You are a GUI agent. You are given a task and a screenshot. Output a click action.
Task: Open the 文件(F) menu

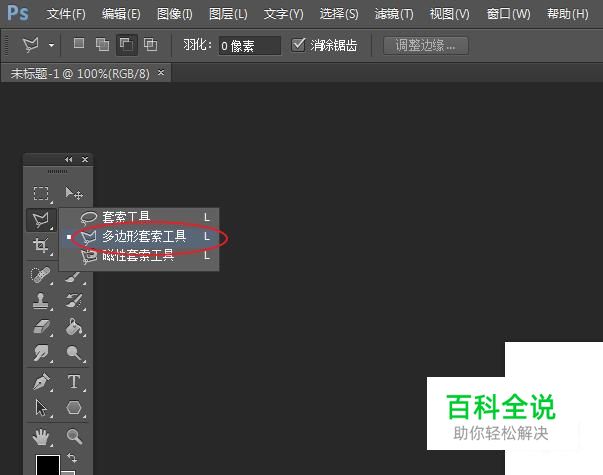point(66,14)
